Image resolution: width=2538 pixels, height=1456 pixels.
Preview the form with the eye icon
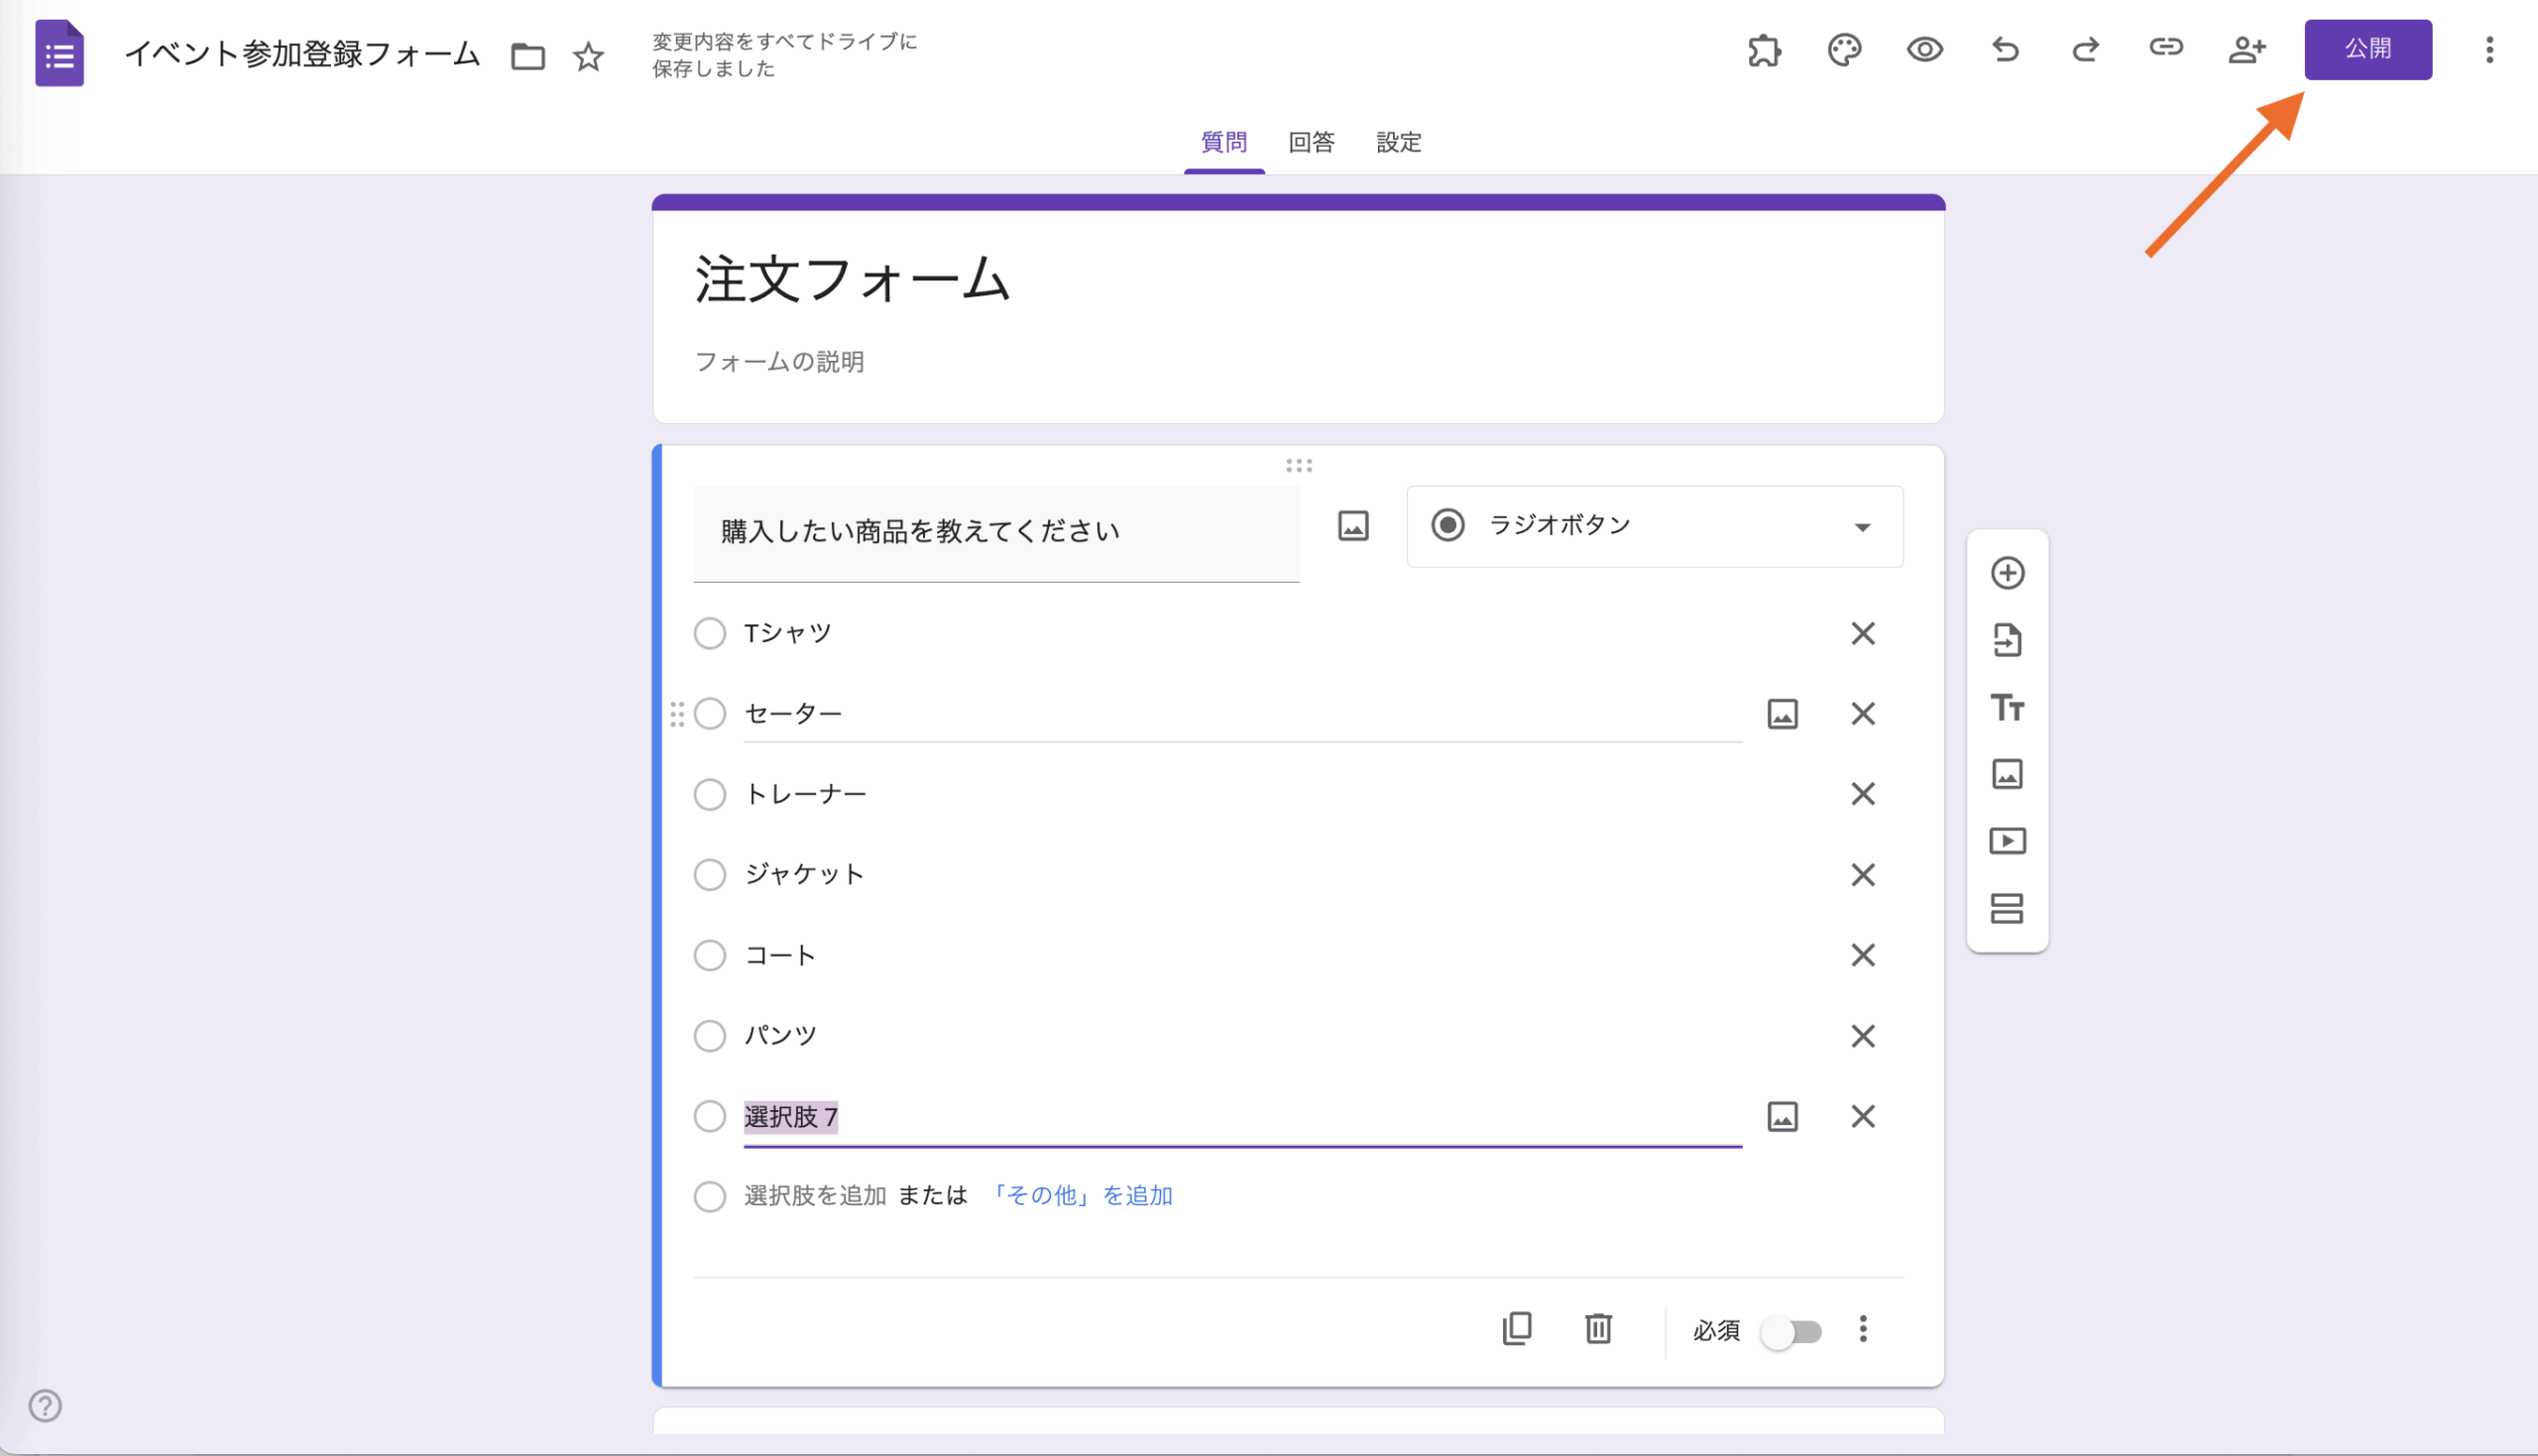click(x=1924, y=49)
